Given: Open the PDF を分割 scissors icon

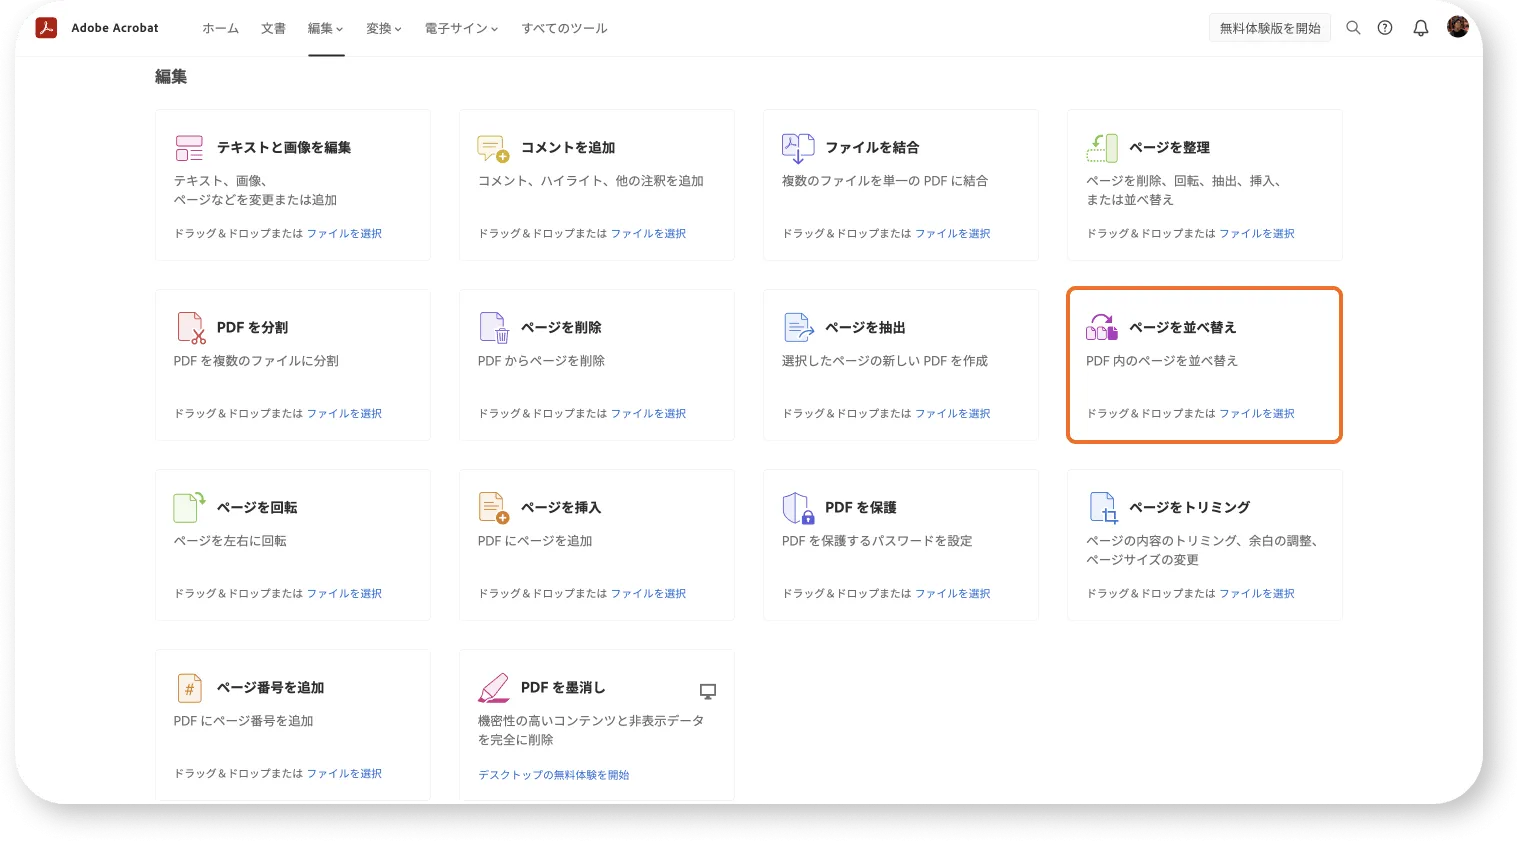Looking at the screenshot, I should 191,328.
